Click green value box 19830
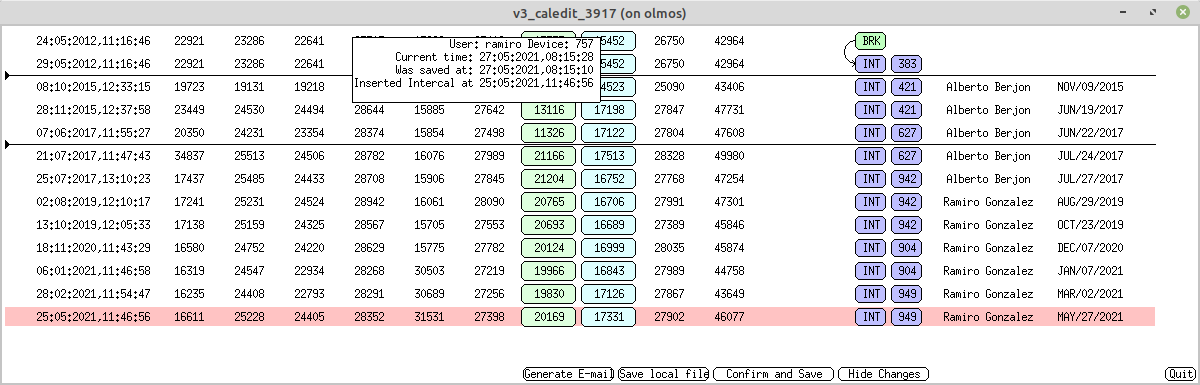 pyautogui.click(x=549, y=293)
